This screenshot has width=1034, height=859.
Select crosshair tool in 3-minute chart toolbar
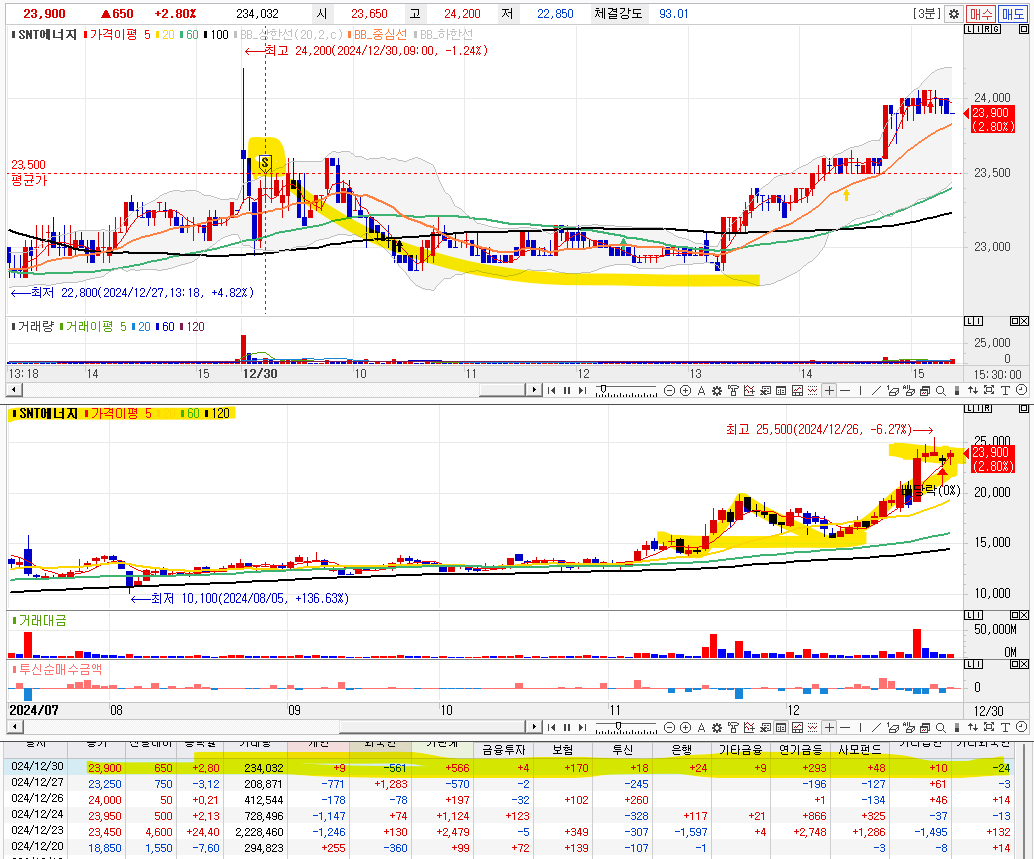click(829, 390)
